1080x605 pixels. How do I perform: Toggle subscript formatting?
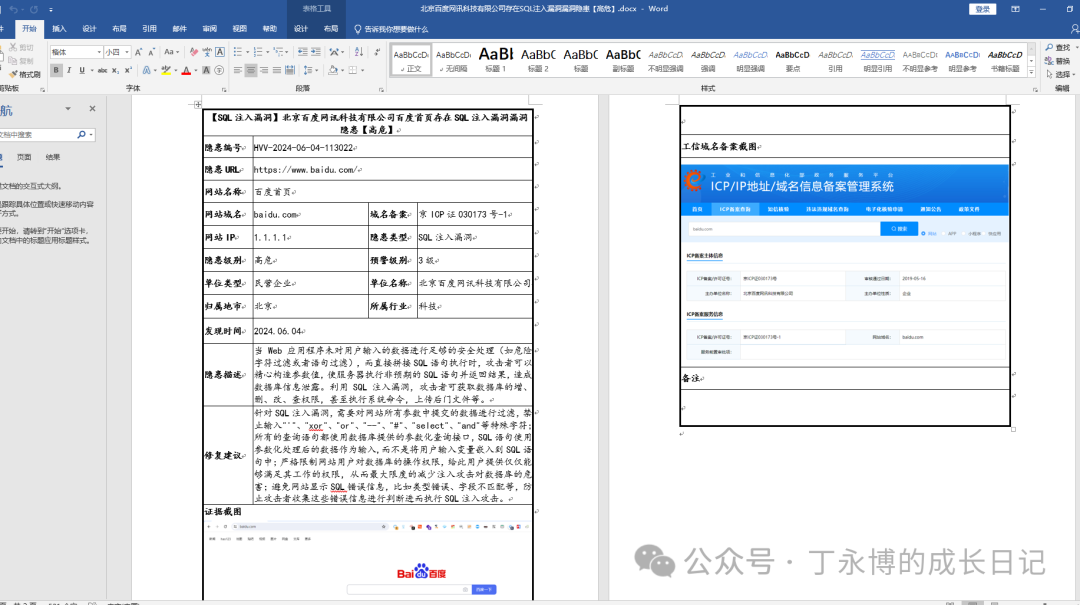[x=115, y=70]
